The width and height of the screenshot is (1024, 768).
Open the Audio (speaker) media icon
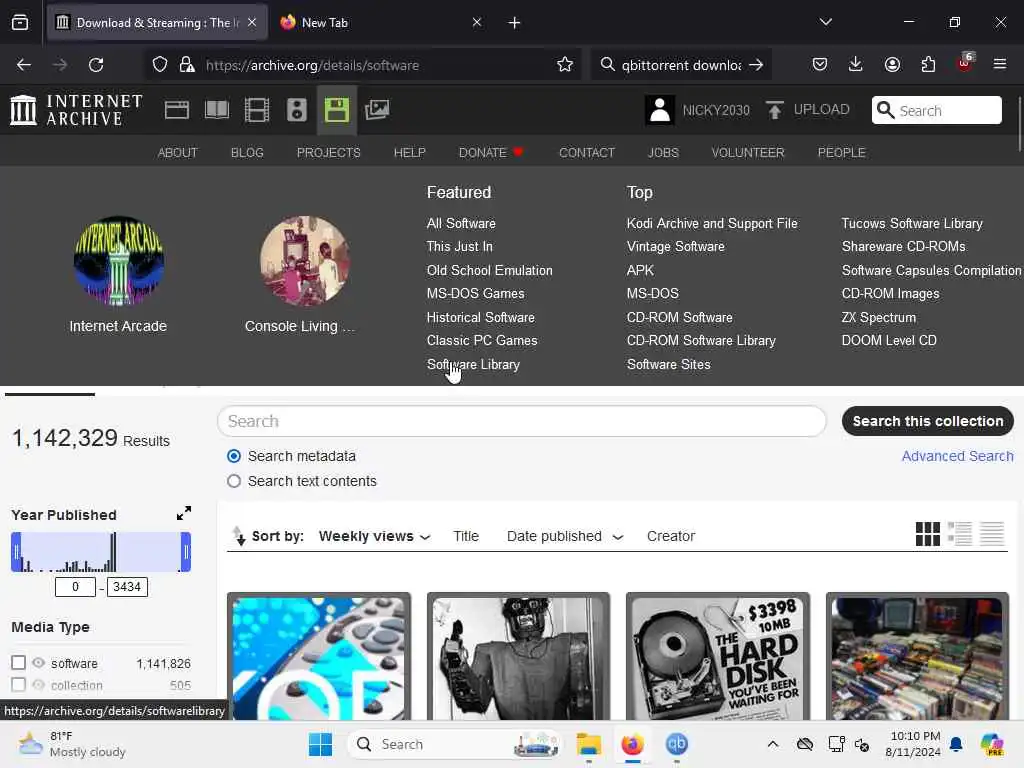point(296,110)
